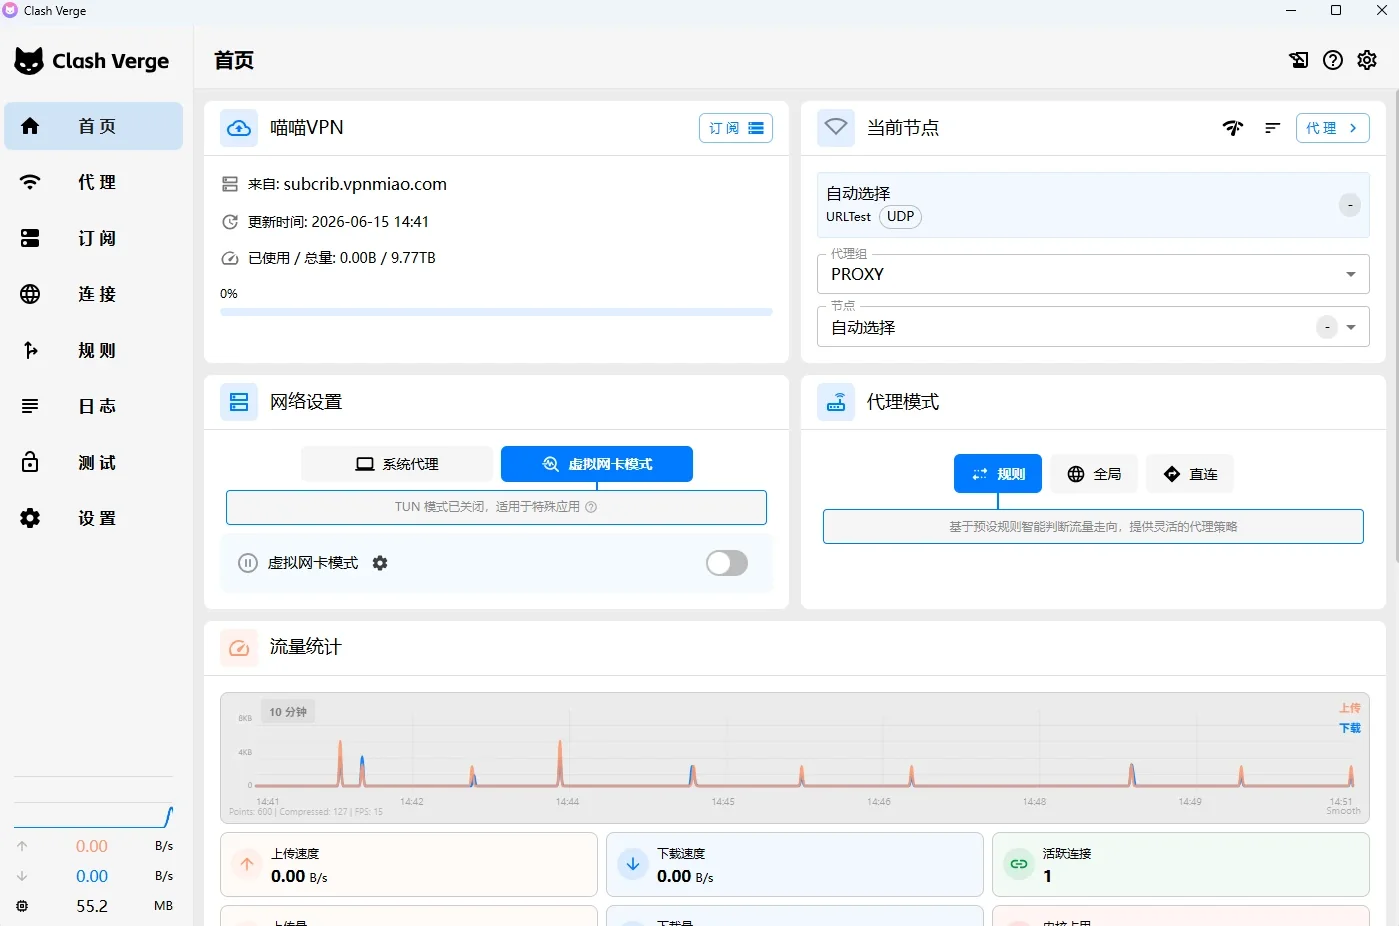
Task: Switch to the 虚拟网卡模式 tab
Action: (597, 464)
